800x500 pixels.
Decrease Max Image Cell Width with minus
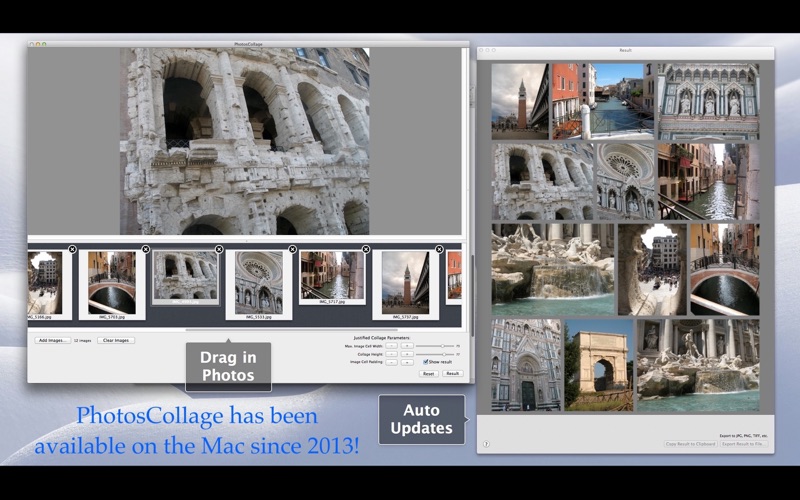coord(391,346)
